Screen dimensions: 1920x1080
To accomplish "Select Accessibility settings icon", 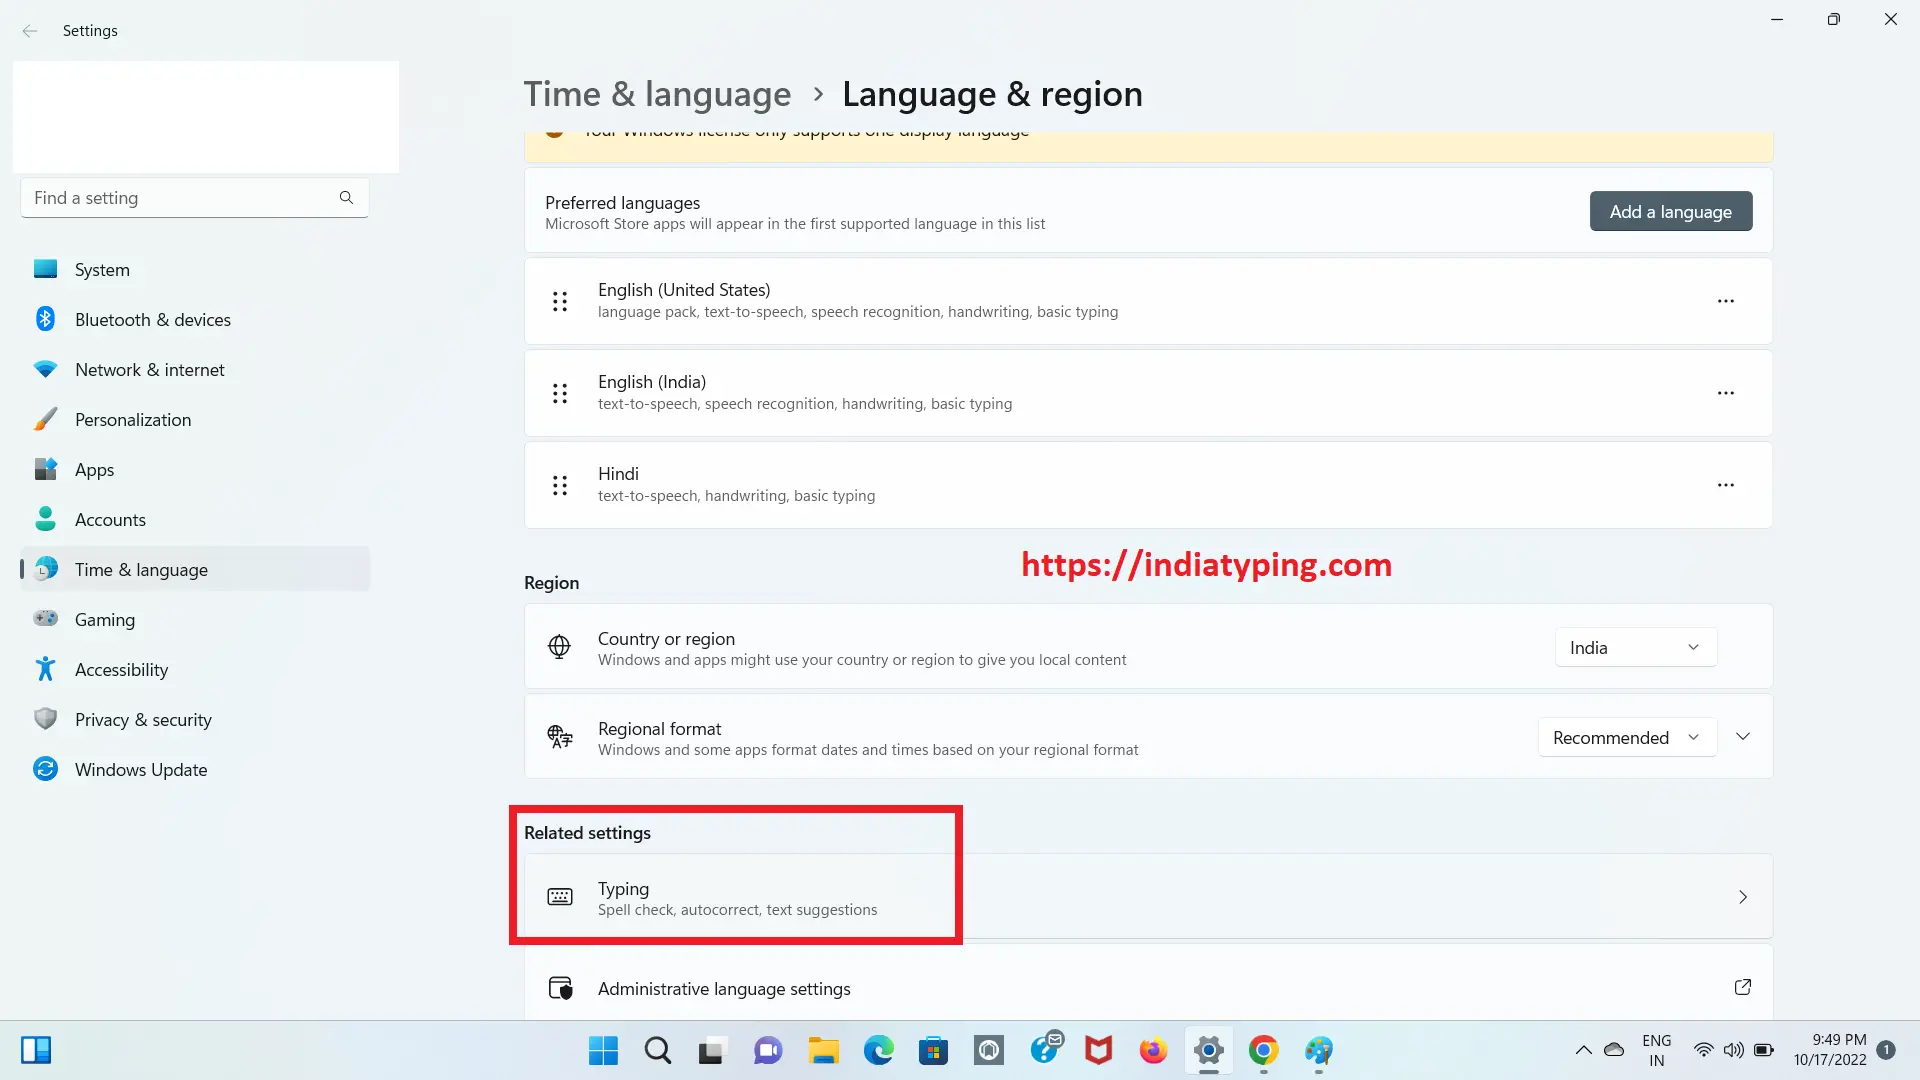I will point(46,669).
